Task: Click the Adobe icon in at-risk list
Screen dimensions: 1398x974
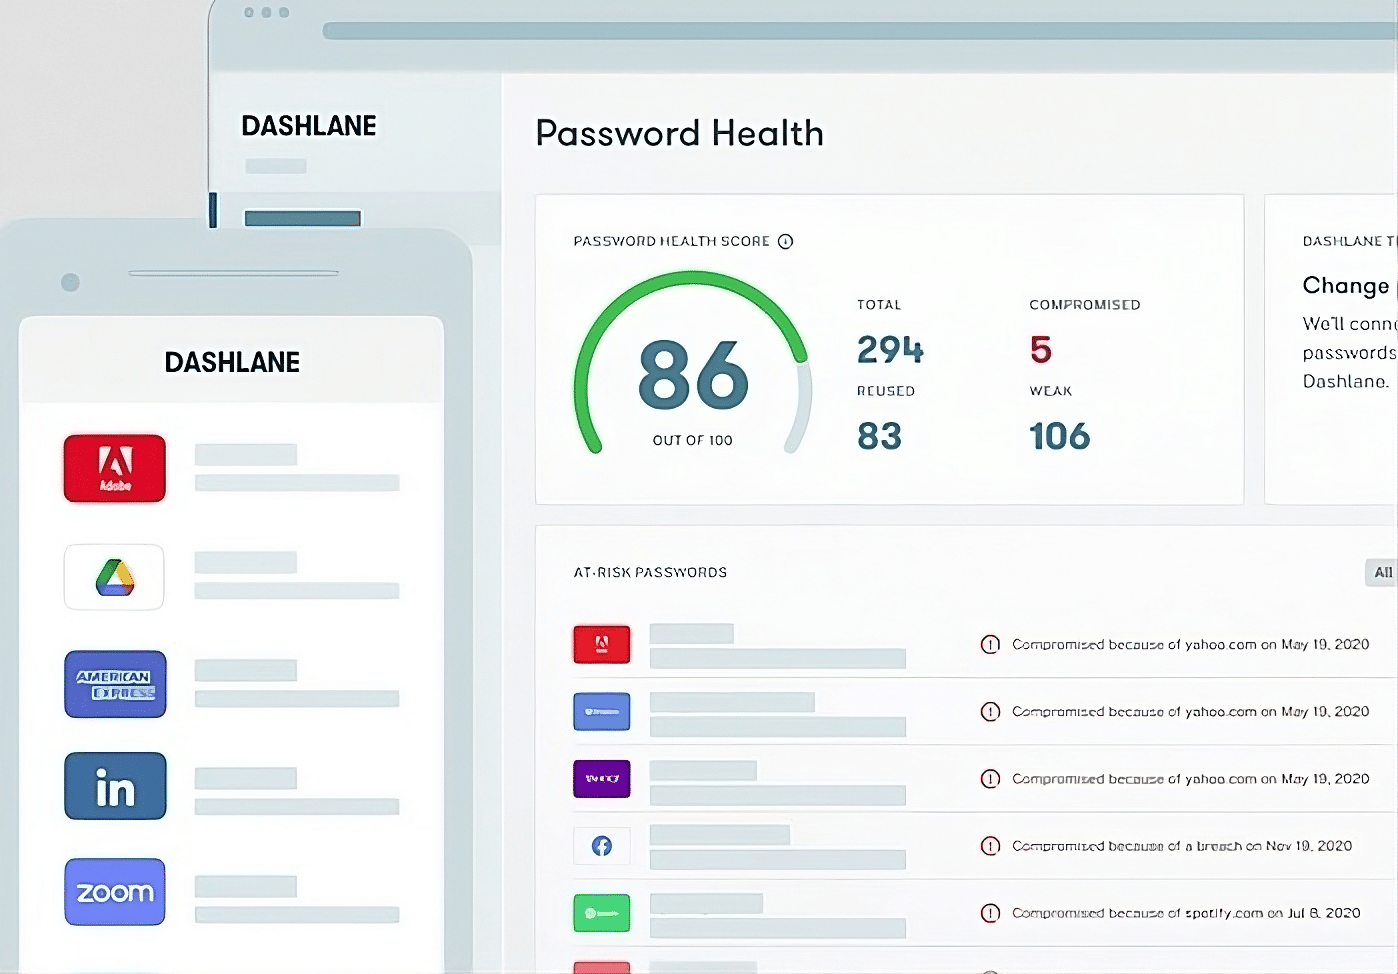Action: tap(602, 644)
